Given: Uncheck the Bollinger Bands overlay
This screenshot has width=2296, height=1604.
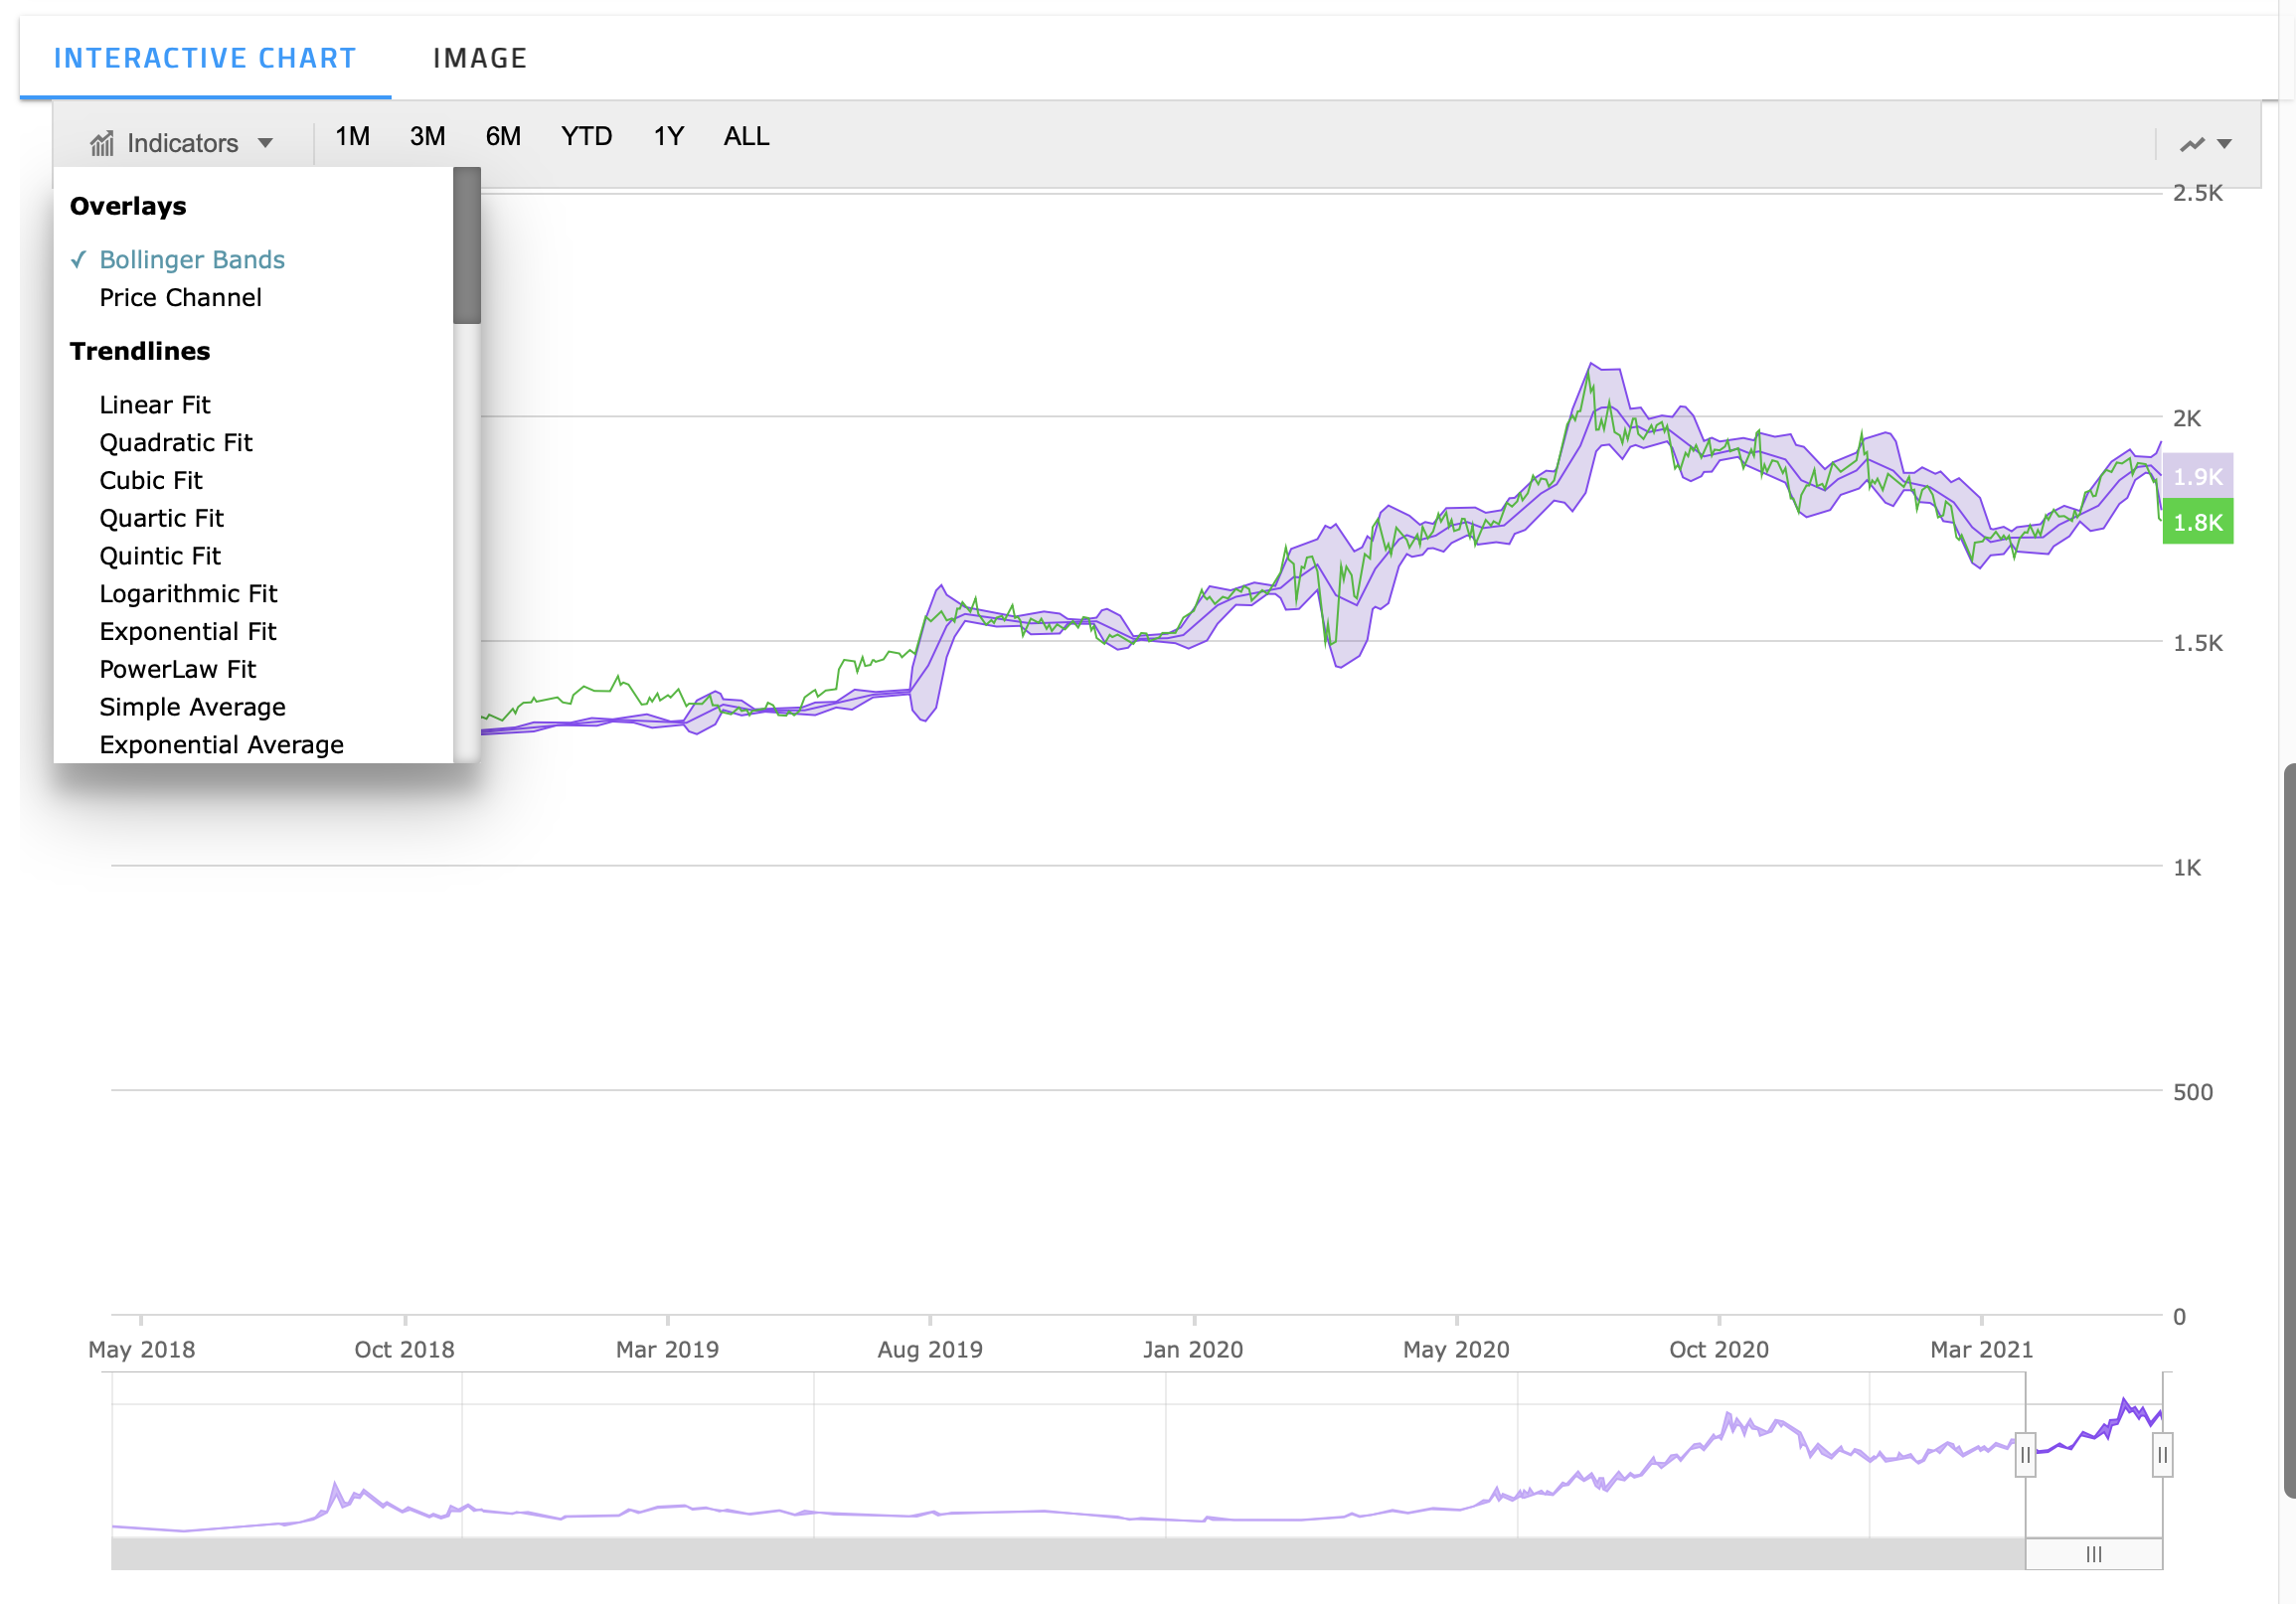Looking at the screenshot, I should (192, 260).
